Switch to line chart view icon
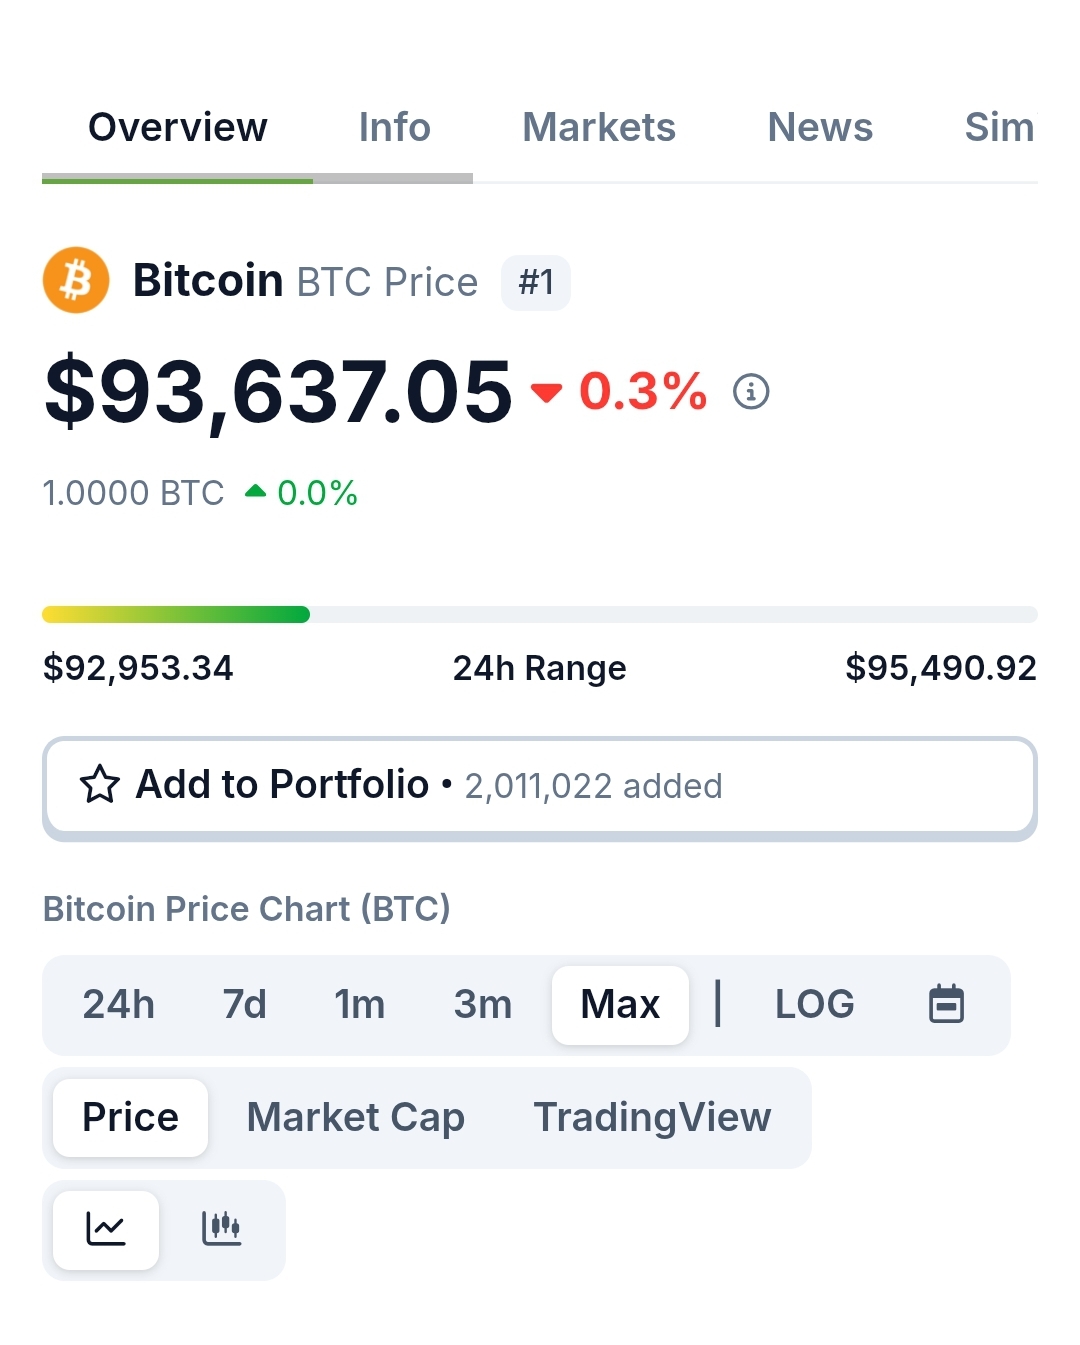Viewport: 1080px width, 1345px height. [x=106, y=1229]
